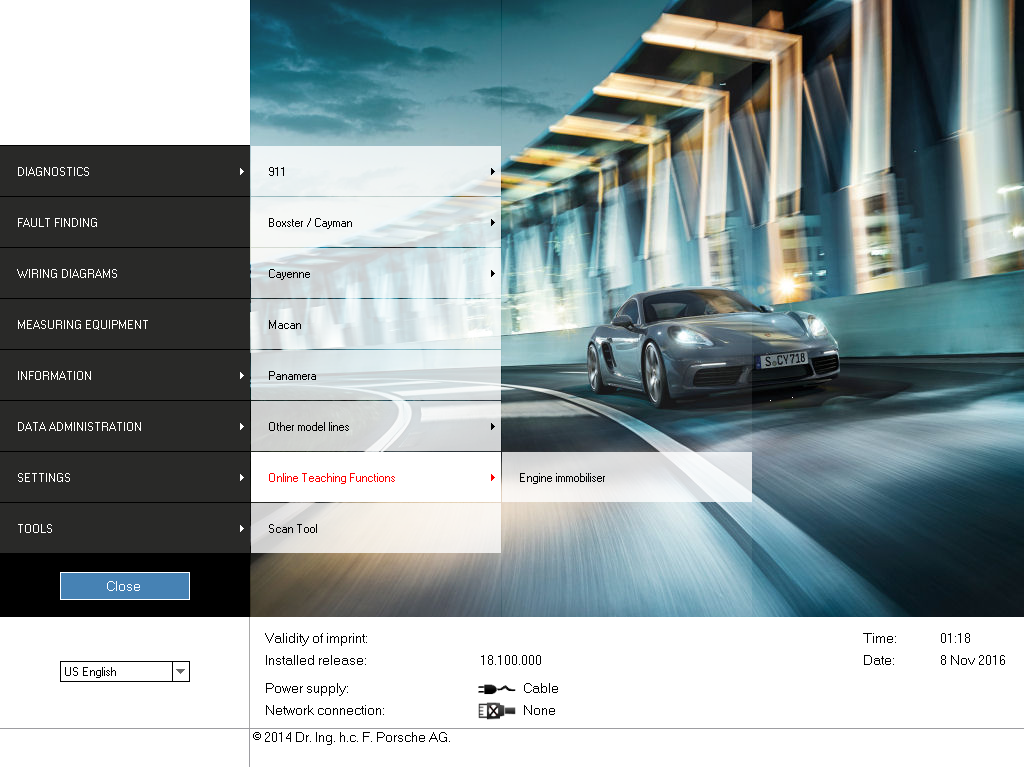Open the FAULT FINDING menu item
The height and width of the screenshot is (768, 1024).
pyautogui.click(x=125, y=222)
